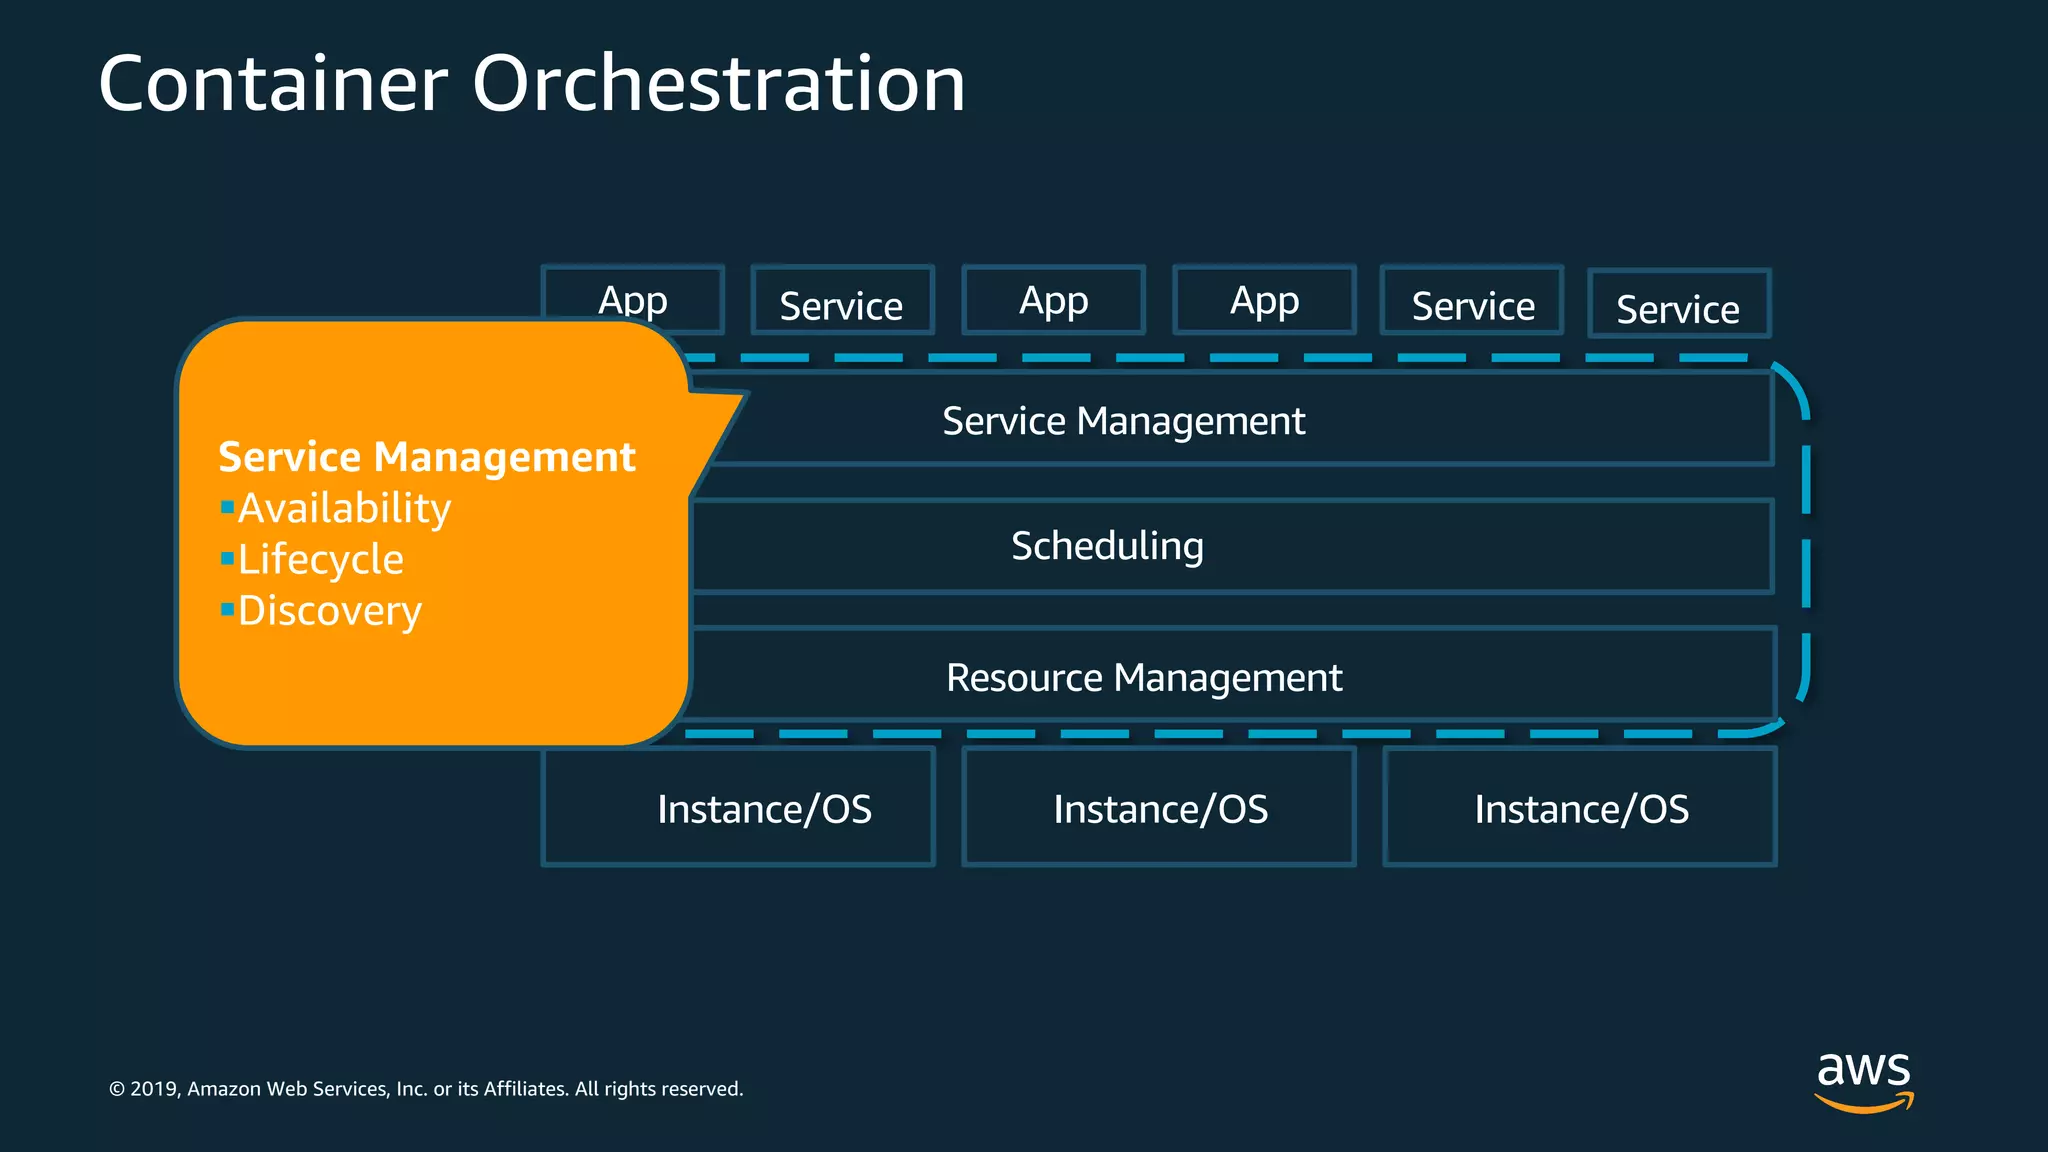2048x1152 pixels.
Task: Click the Lifecycle bullet in orange callout
Action: tap(320, 559)
